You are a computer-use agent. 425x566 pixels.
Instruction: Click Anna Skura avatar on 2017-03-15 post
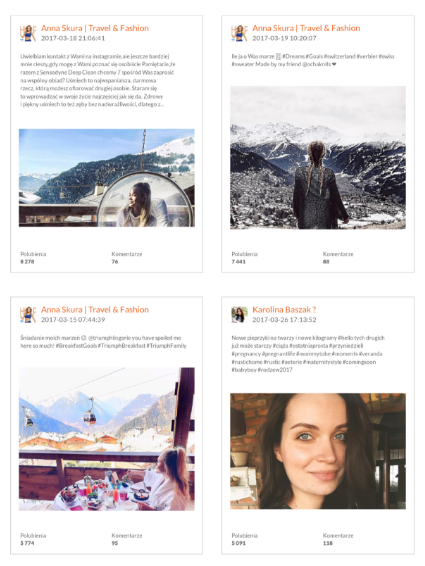28,314
